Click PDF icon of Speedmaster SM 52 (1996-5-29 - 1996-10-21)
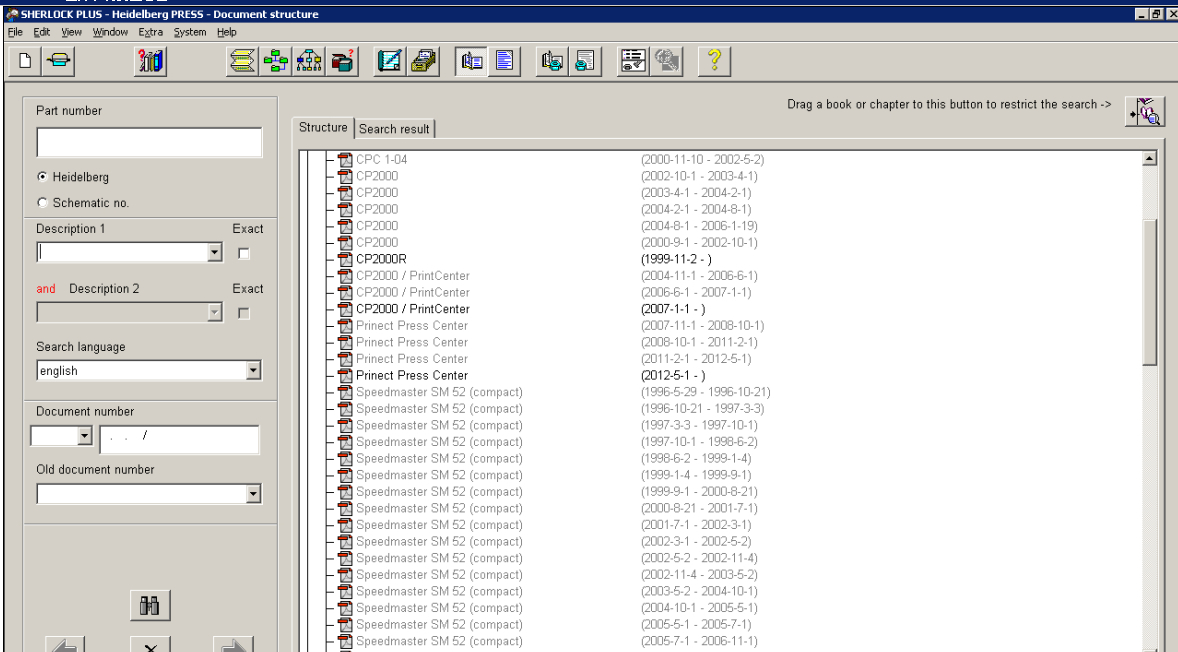Viewport: 1178px width, 652px height. (345, 392)
